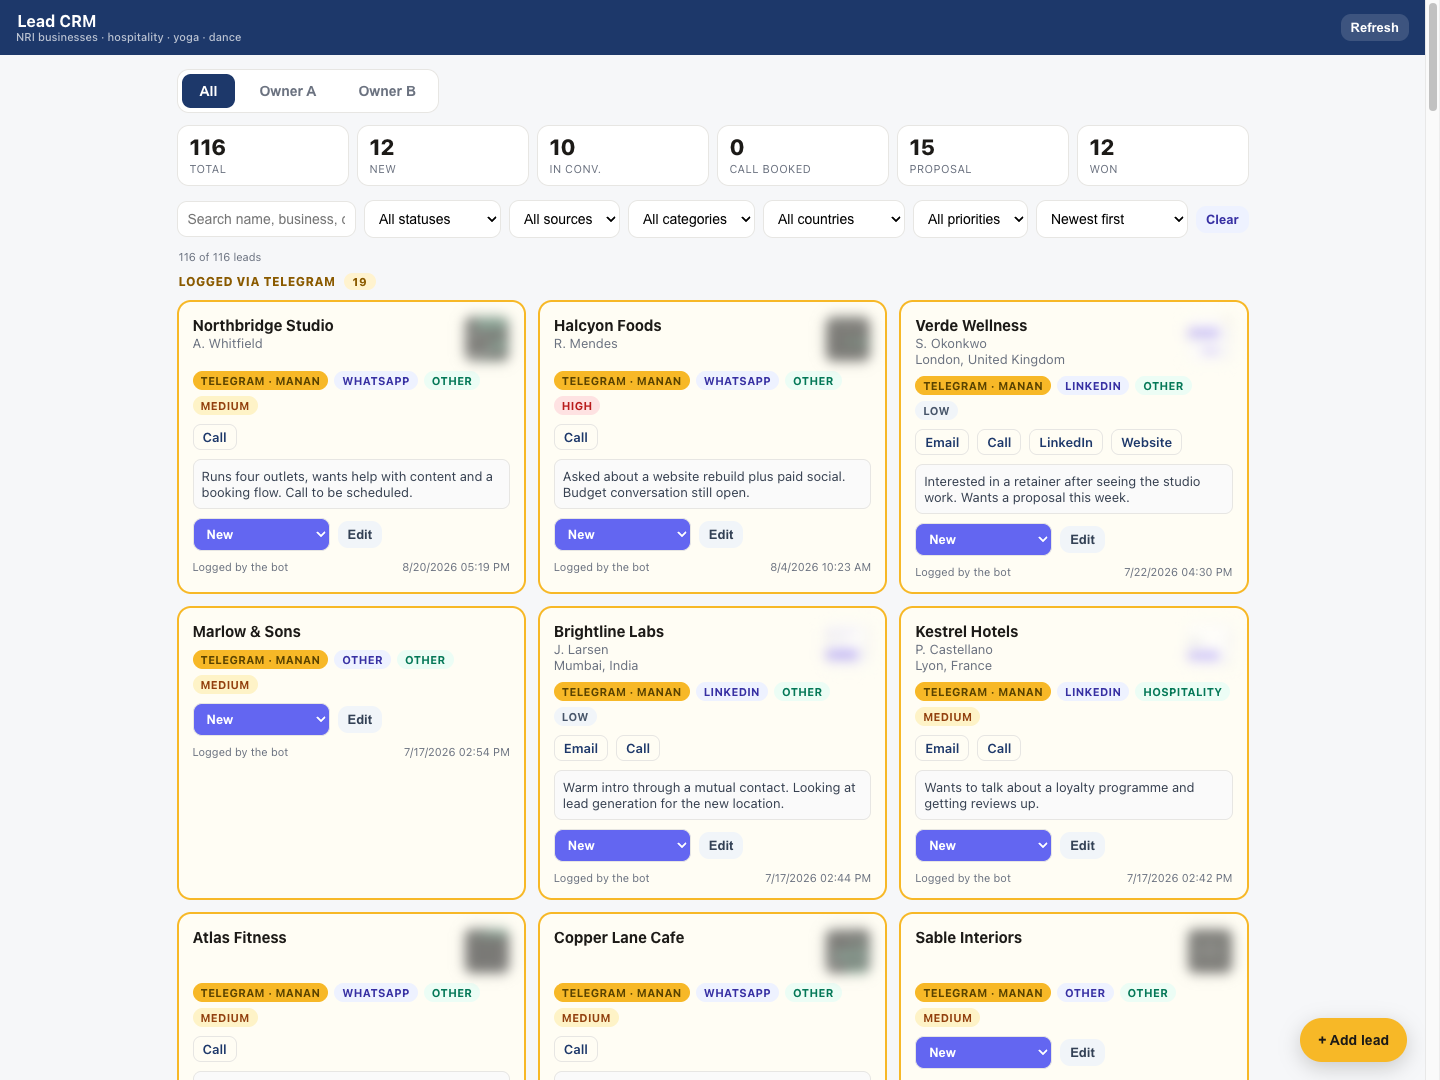Open the All countries dropdown
Viewport: 1440px width, 1080px height.
pyautogui.click(x=834, y=219)
